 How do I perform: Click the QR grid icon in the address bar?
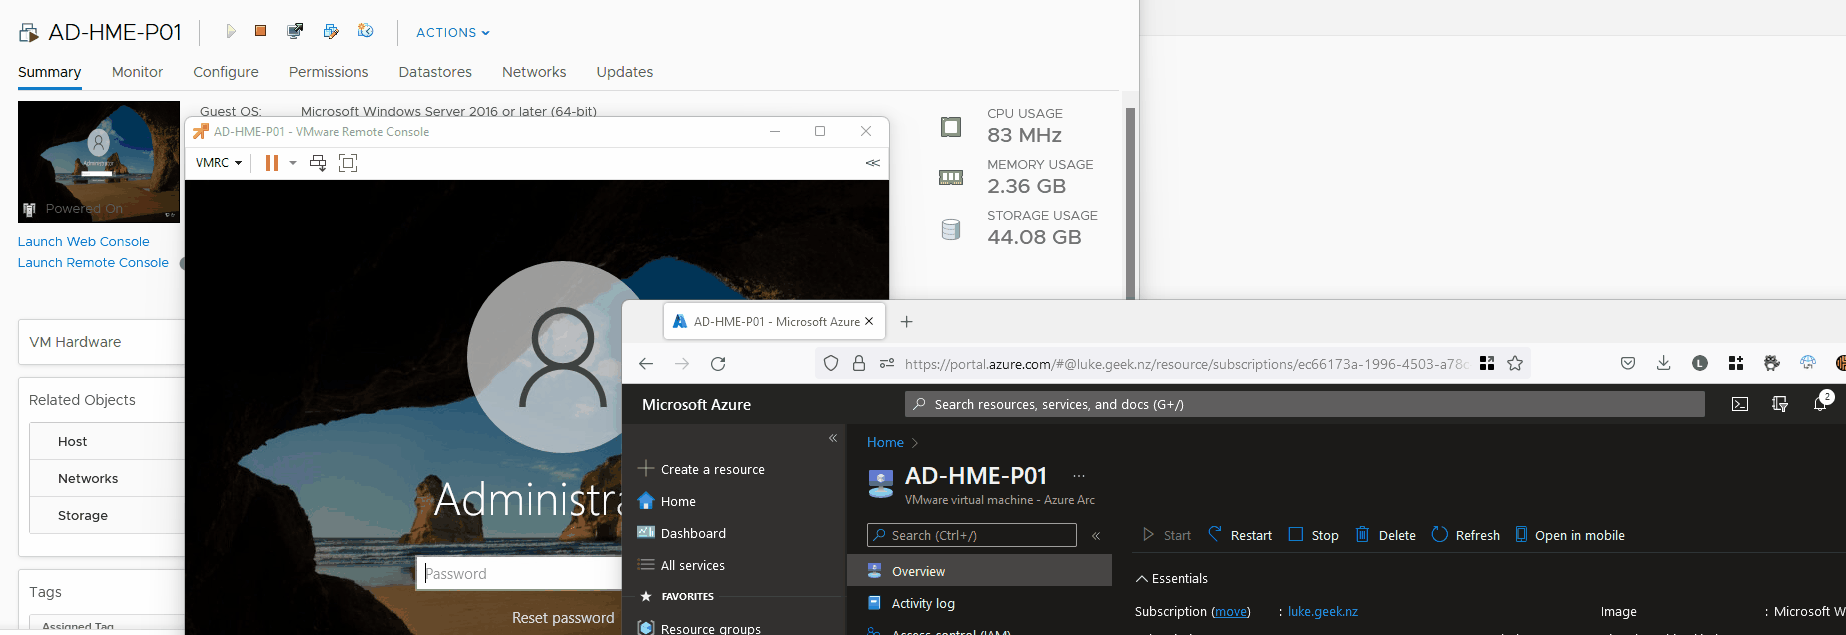click(1487, 364)
